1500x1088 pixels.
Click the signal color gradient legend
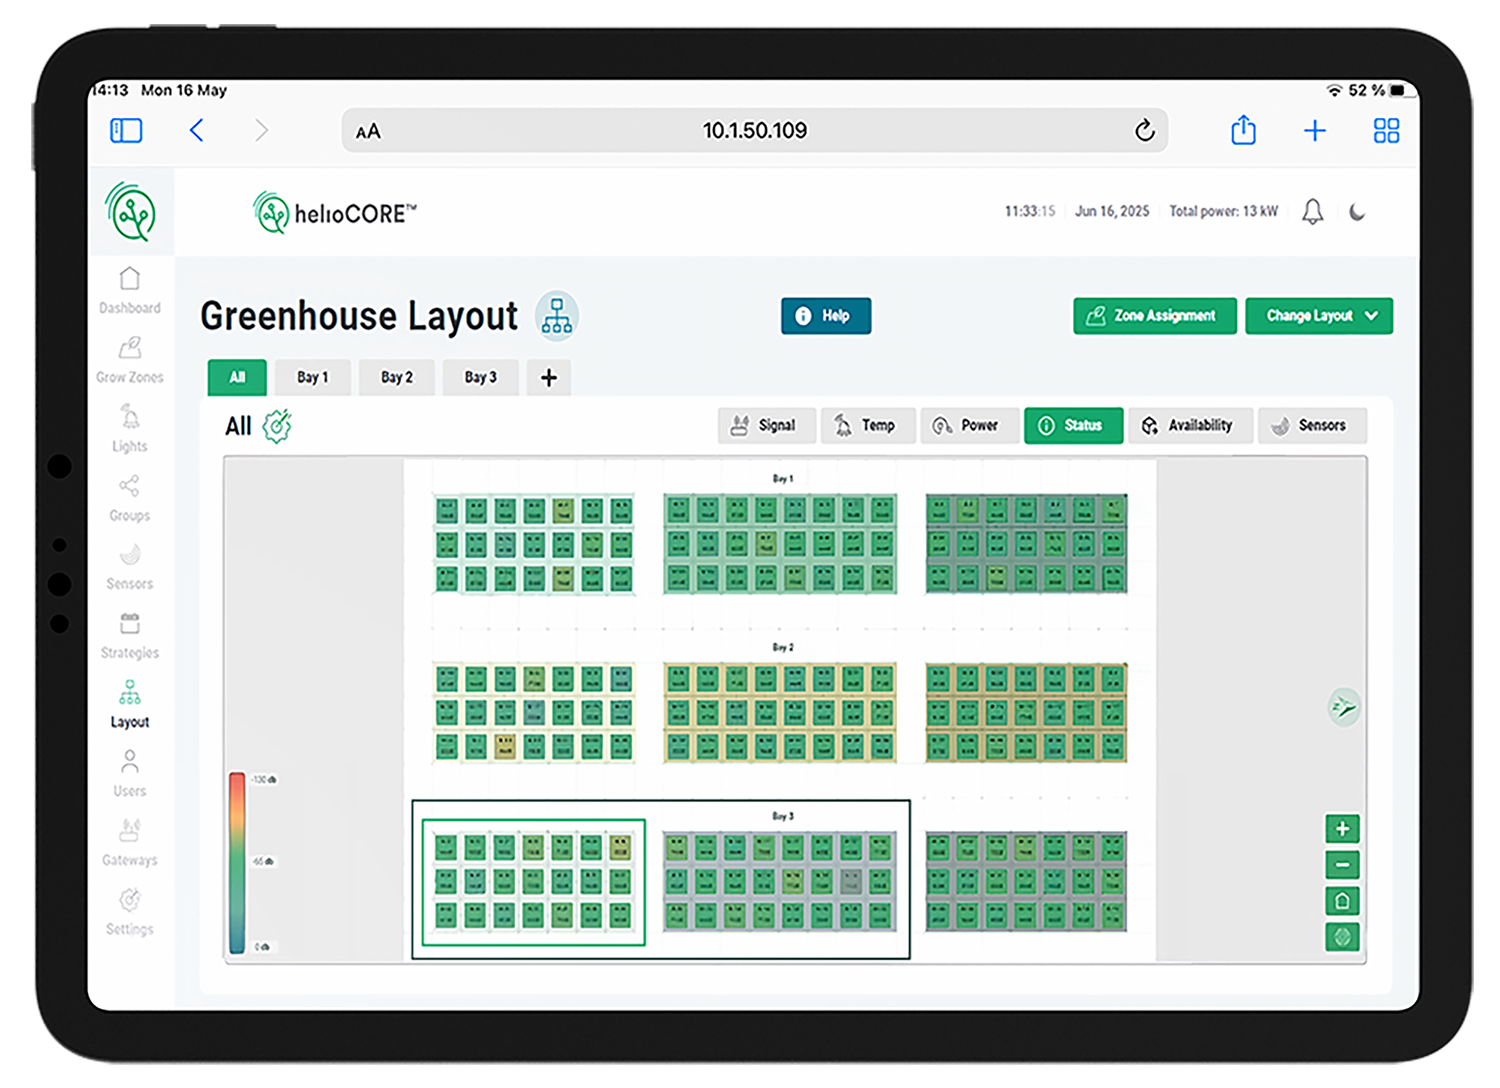coord(237,862)
